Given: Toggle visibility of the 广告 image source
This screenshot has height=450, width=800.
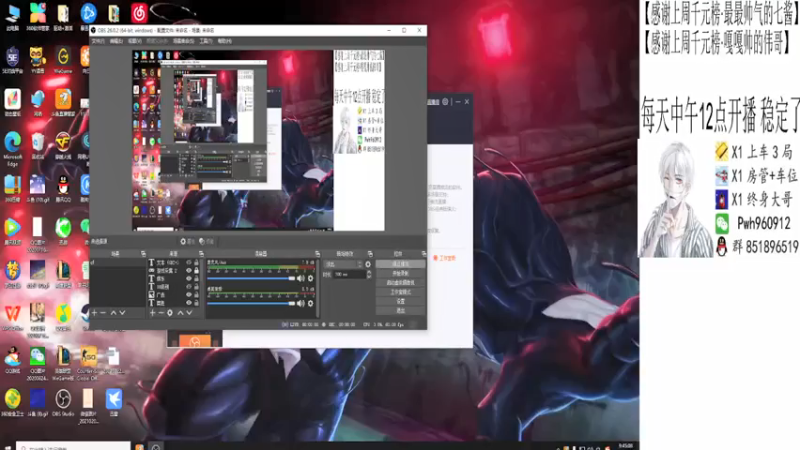Looking at the screenshot, I should click(x=189, y=295).
